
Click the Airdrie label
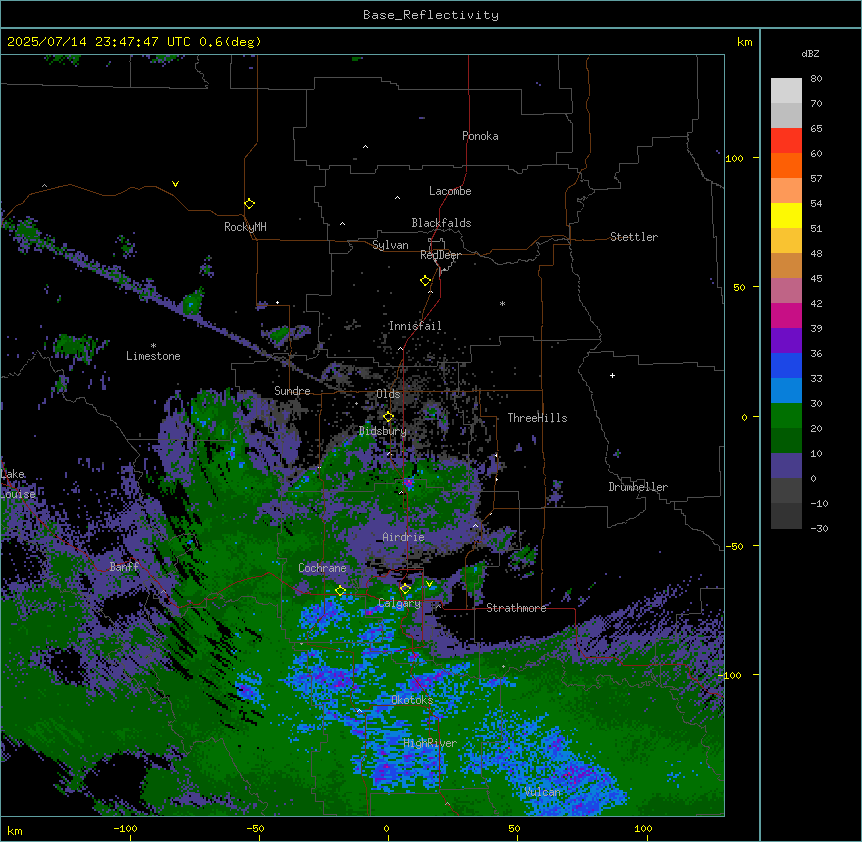(403, 537)
